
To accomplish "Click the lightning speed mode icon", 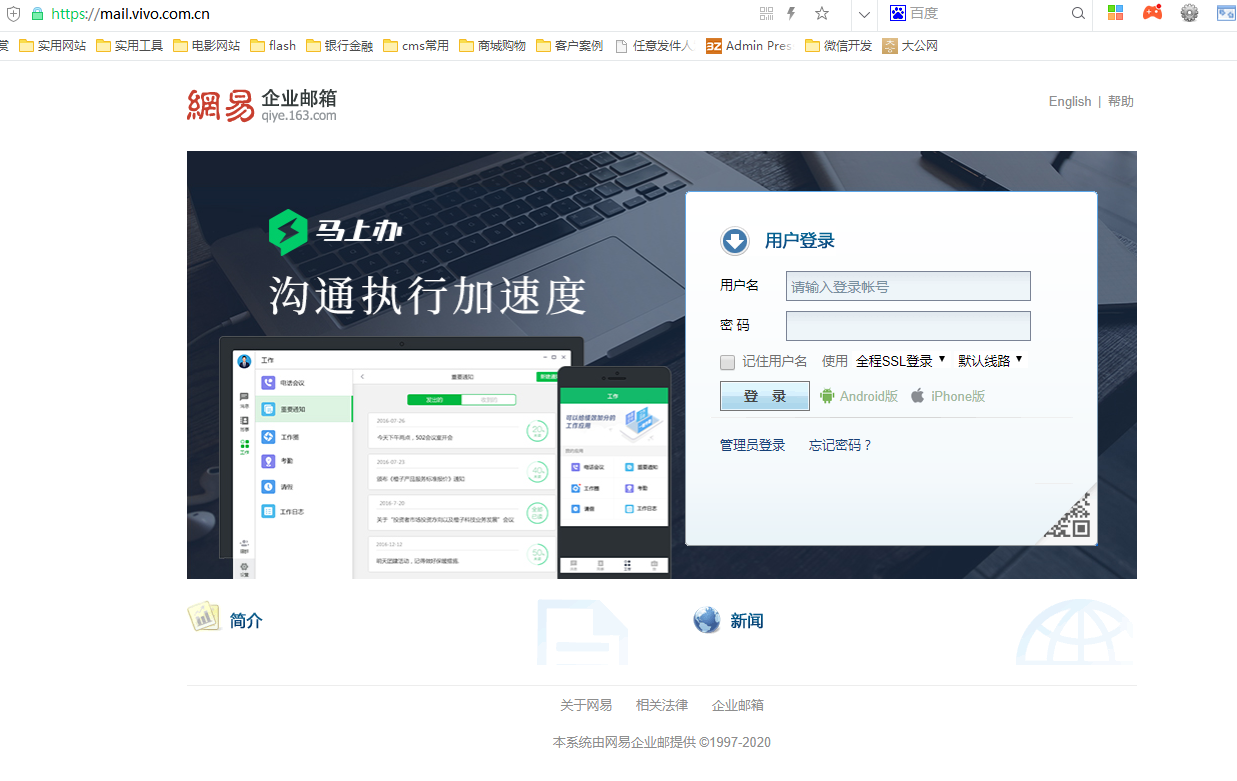I will pos(792,13).
